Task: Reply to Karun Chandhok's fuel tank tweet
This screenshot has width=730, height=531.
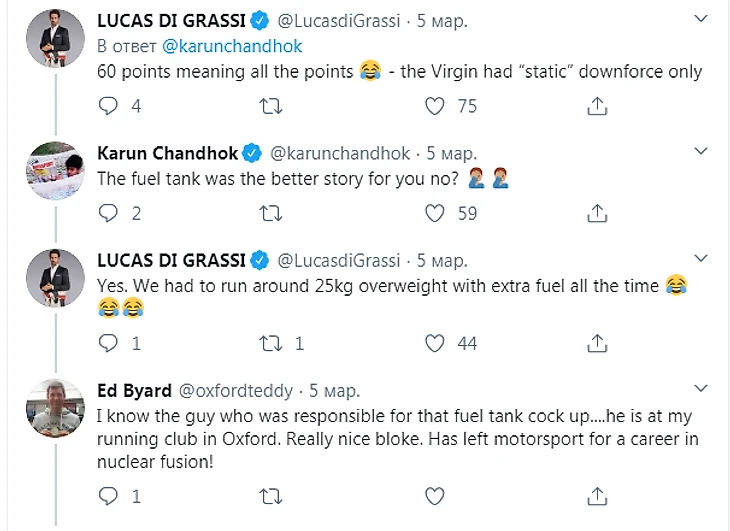Action: (x=109, y=212)
